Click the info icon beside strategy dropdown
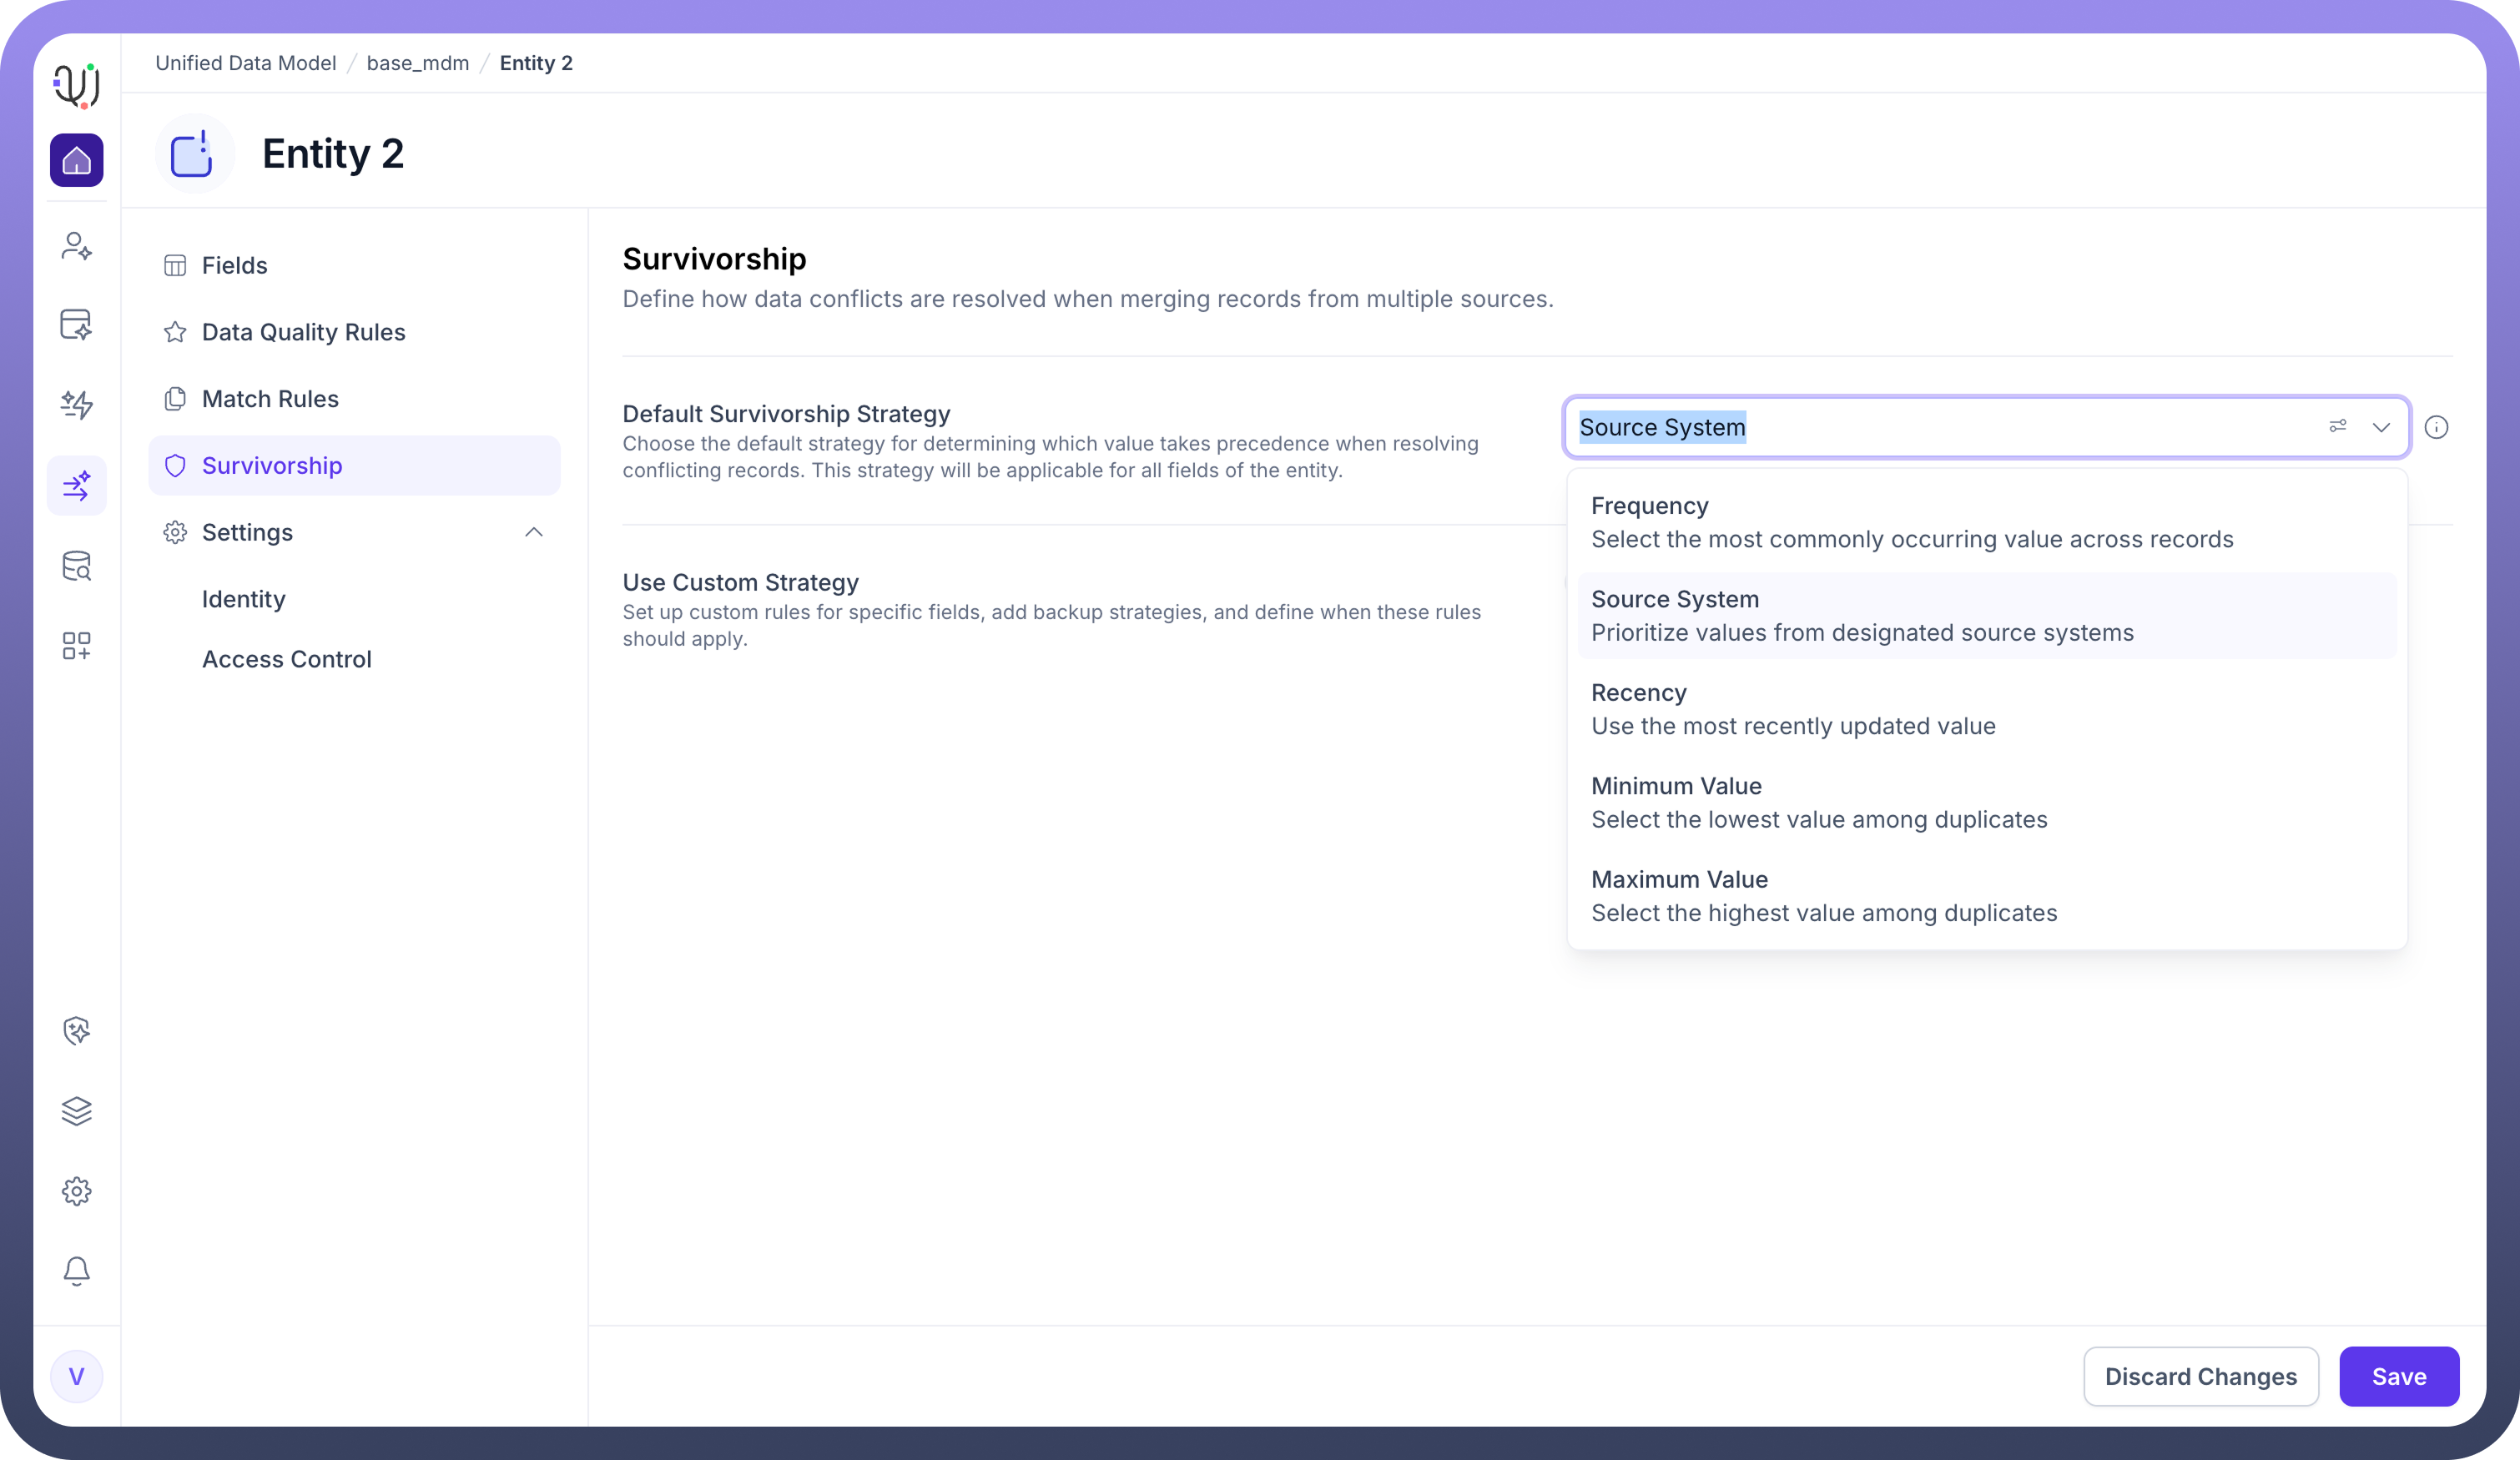This screenshot has height=1460, width=2520. (2436, 428)
